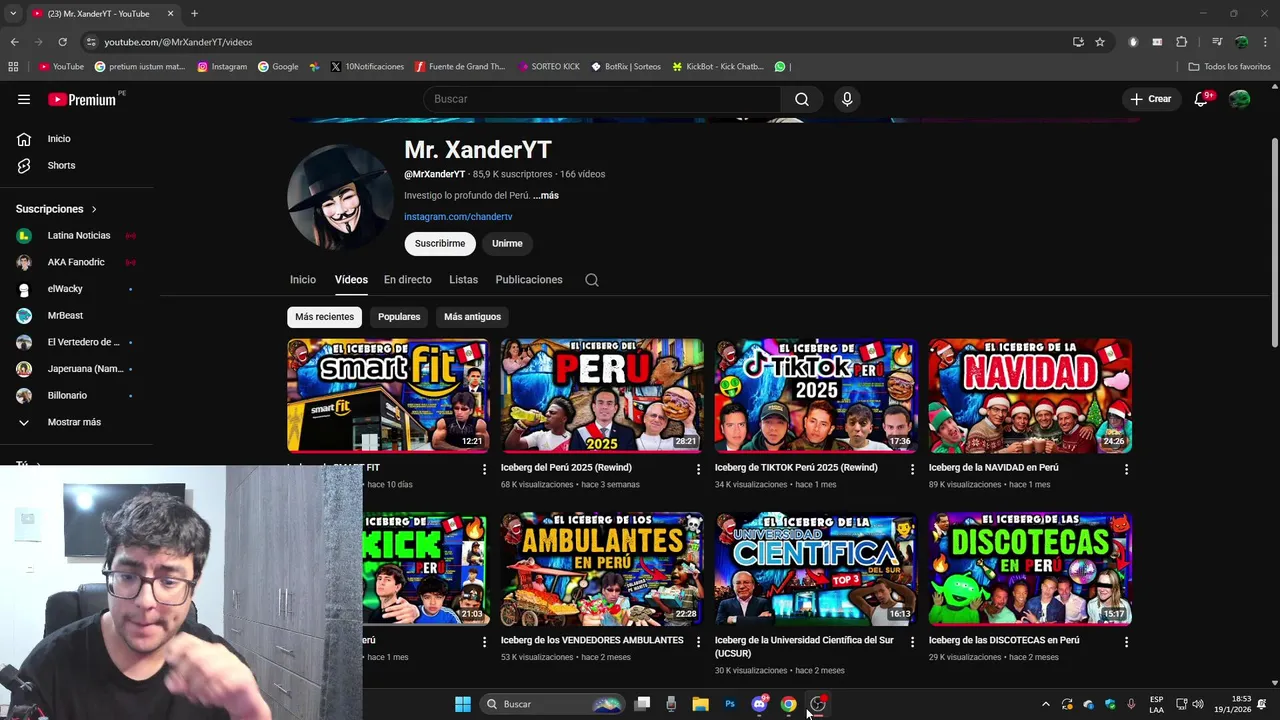Click the Mr. XanderYT channel avatar

point(340,198)
